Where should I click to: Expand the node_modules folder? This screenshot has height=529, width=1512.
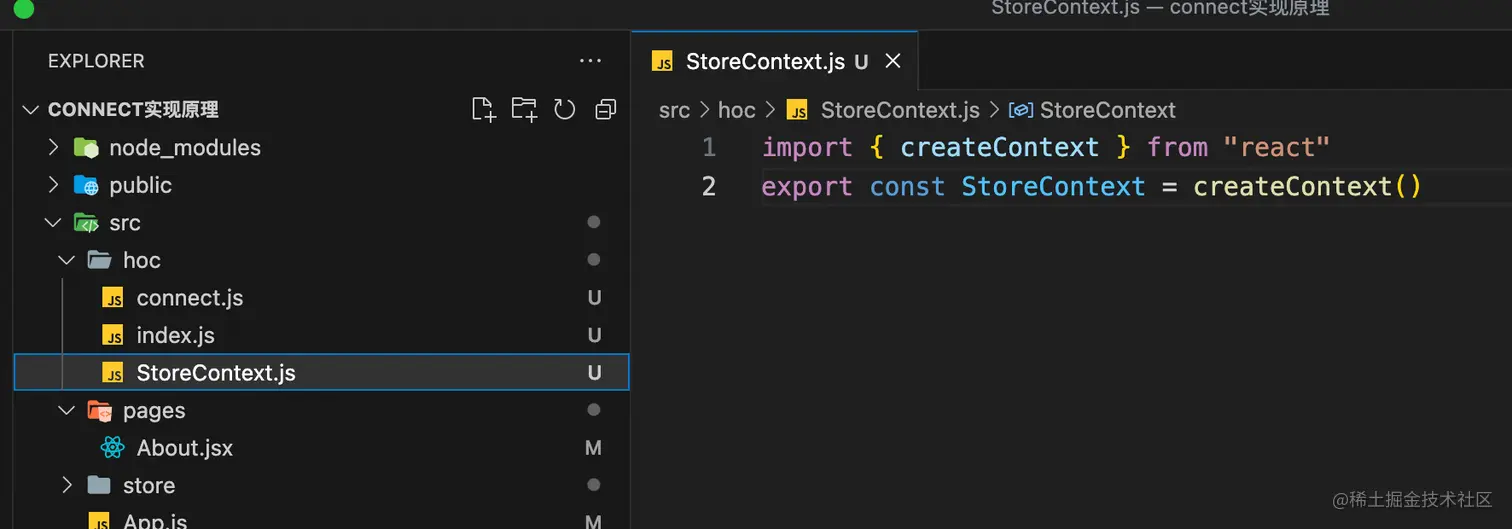pyautogui.click(x=54, y=148)
